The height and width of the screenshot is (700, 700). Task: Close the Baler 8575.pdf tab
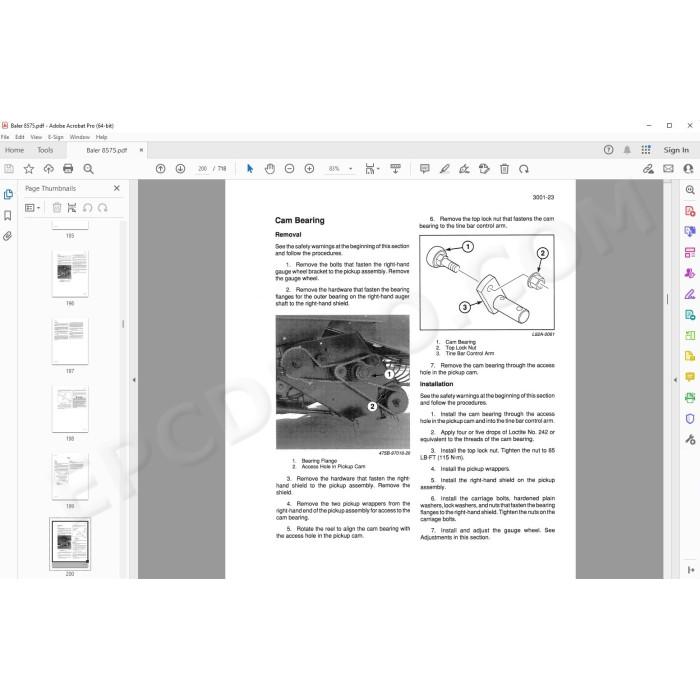[x=142, y=150]
